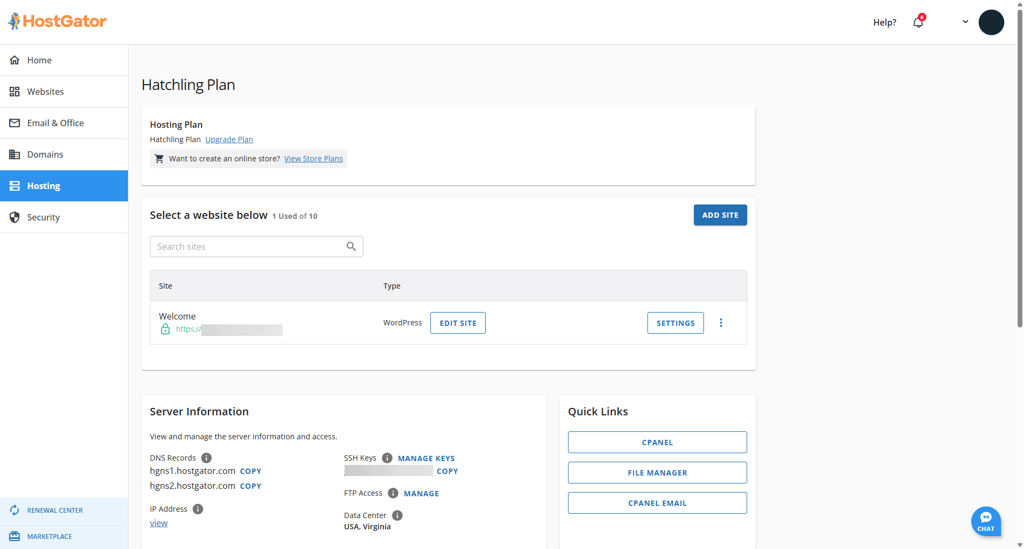Click the DNS Records info icon
Image resolution: width=1024 pixels, height=549 pixels.
click(x=206, y=458)
